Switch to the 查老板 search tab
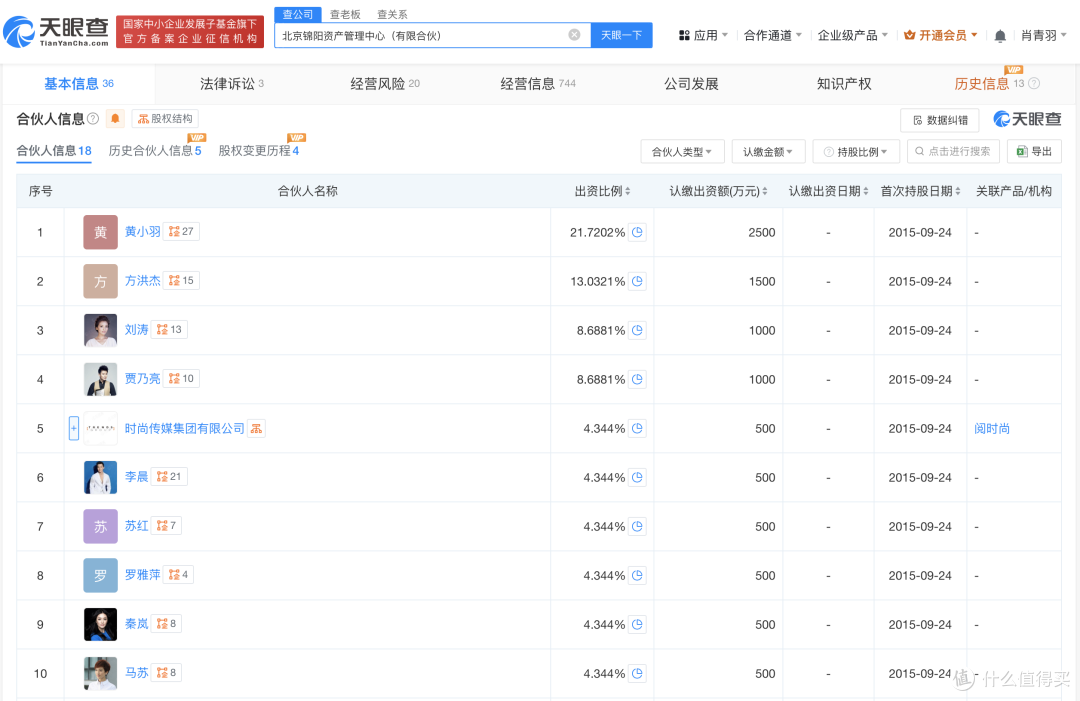Screen dimensions: 1080x701 coord(345,14)
